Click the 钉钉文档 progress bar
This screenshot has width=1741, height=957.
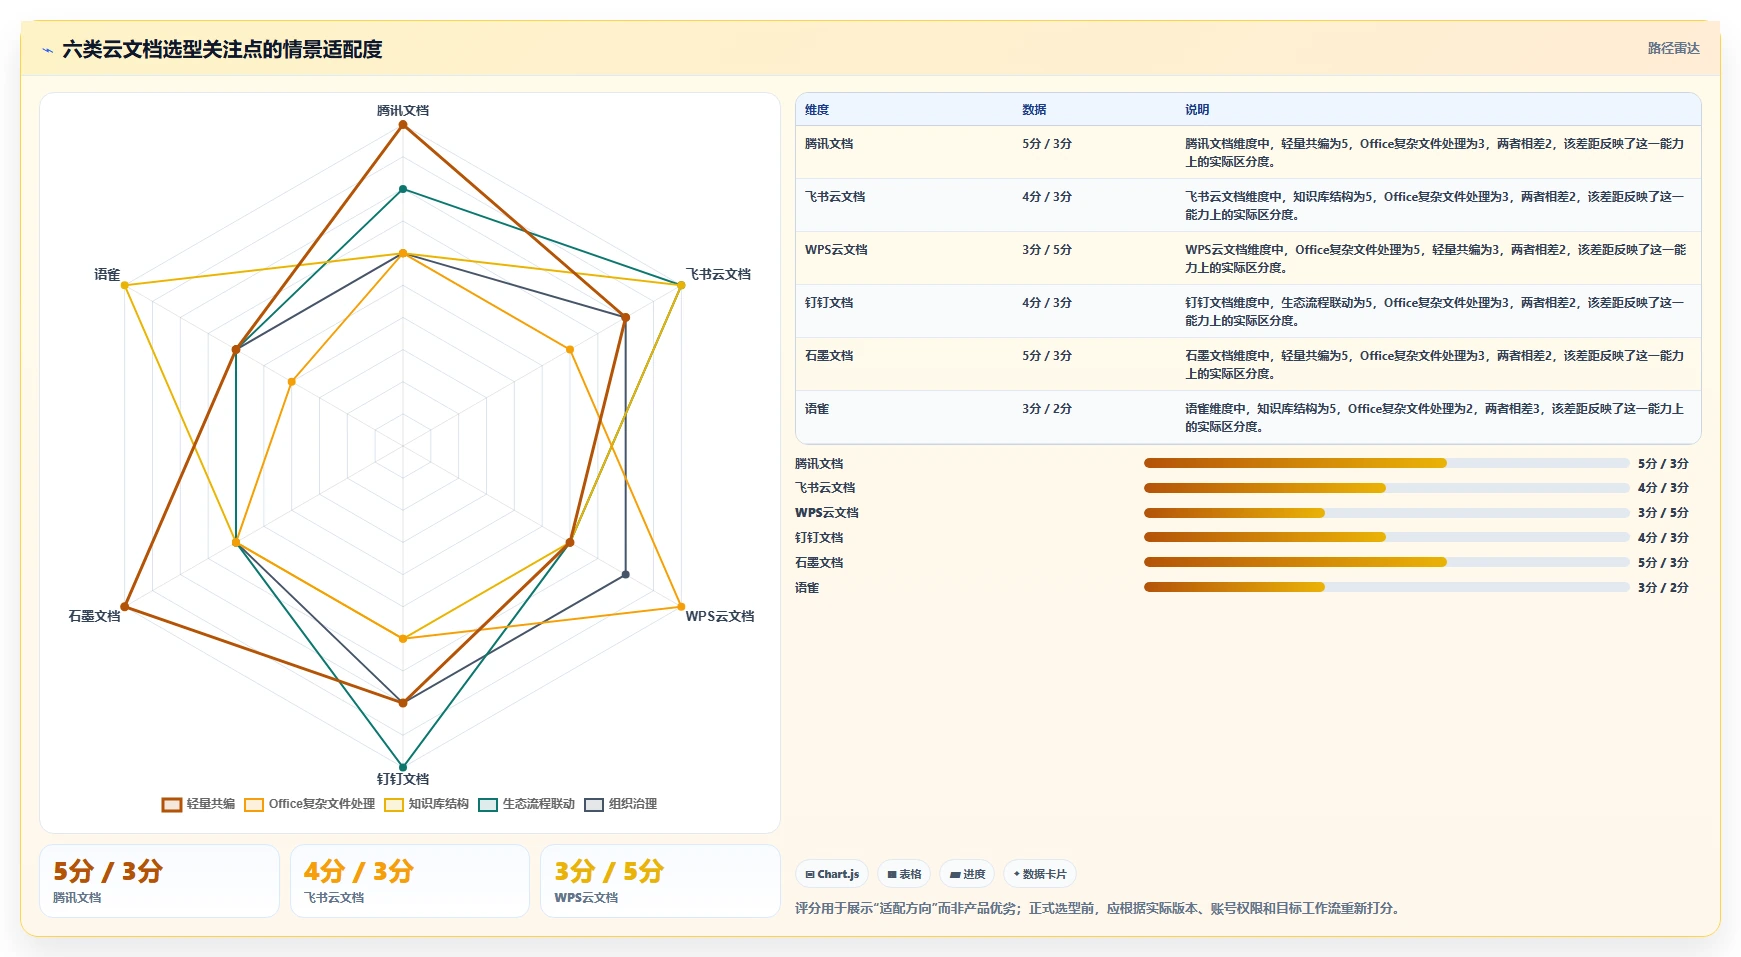pyautogui.click(x=1386, y=537)
